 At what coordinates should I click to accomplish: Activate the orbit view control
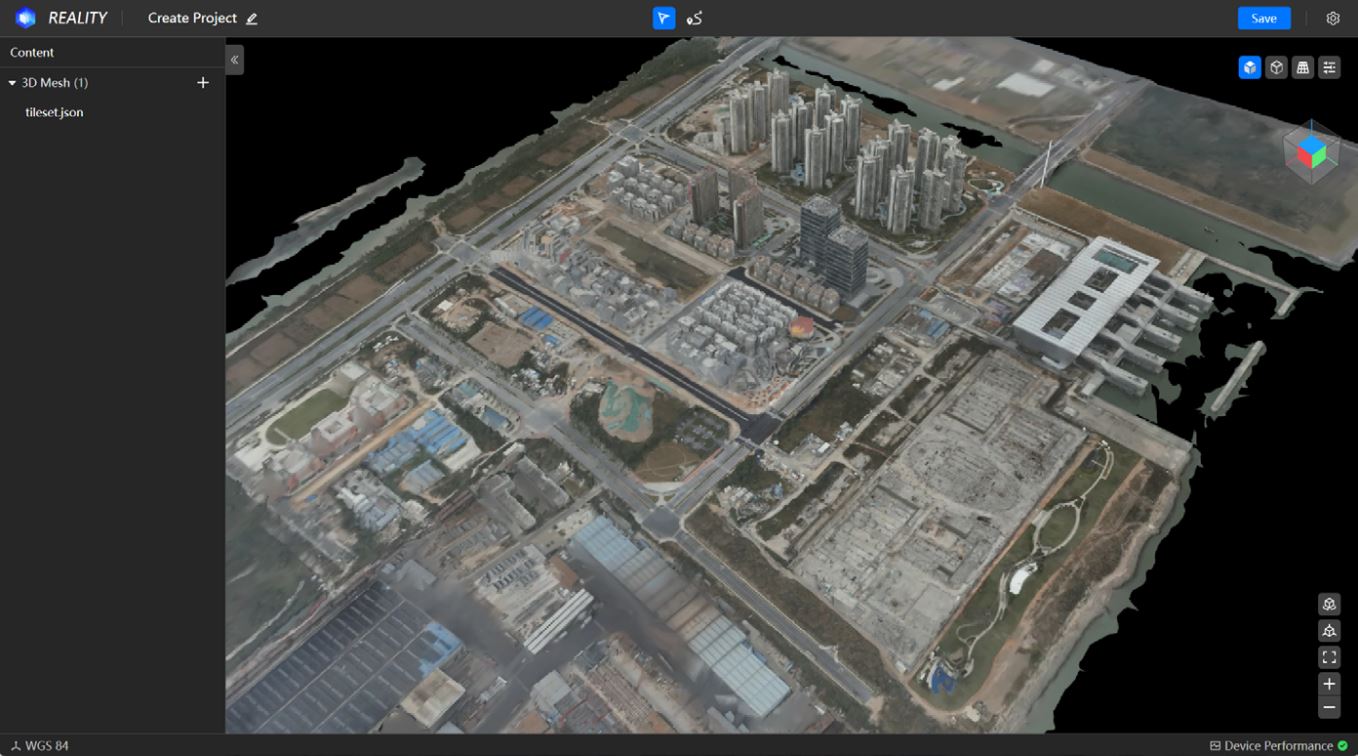tap(1329, 604)
